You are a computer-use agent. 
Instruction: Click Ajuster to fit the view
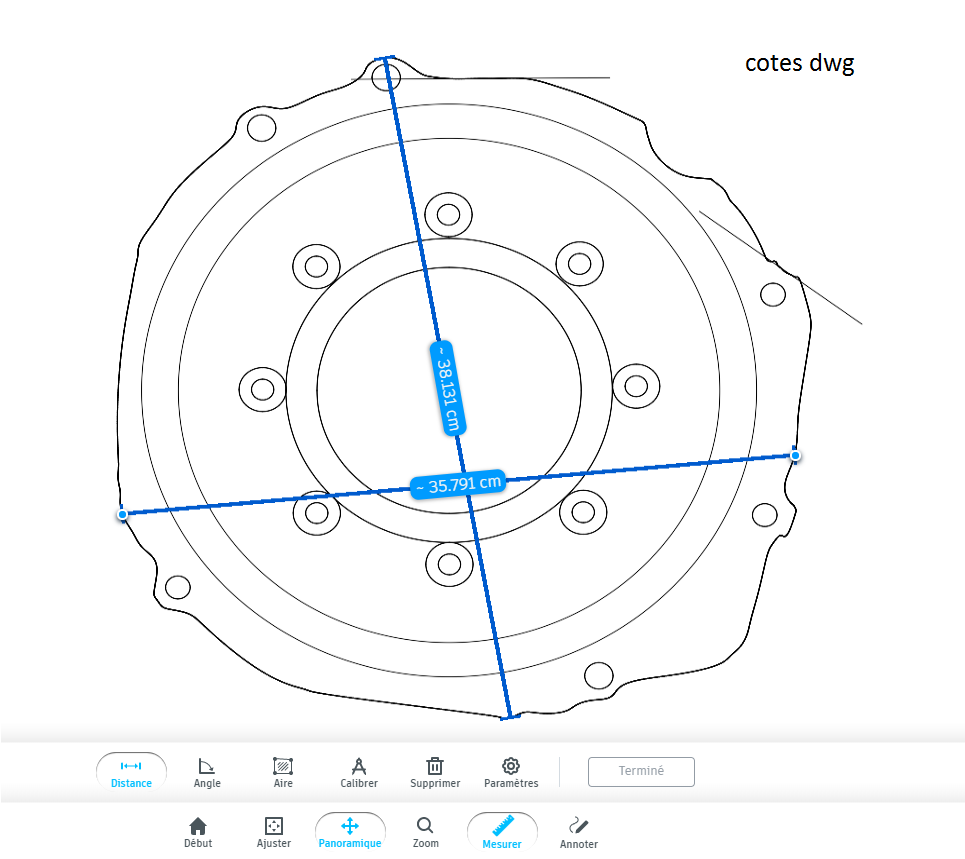point(274,833)
